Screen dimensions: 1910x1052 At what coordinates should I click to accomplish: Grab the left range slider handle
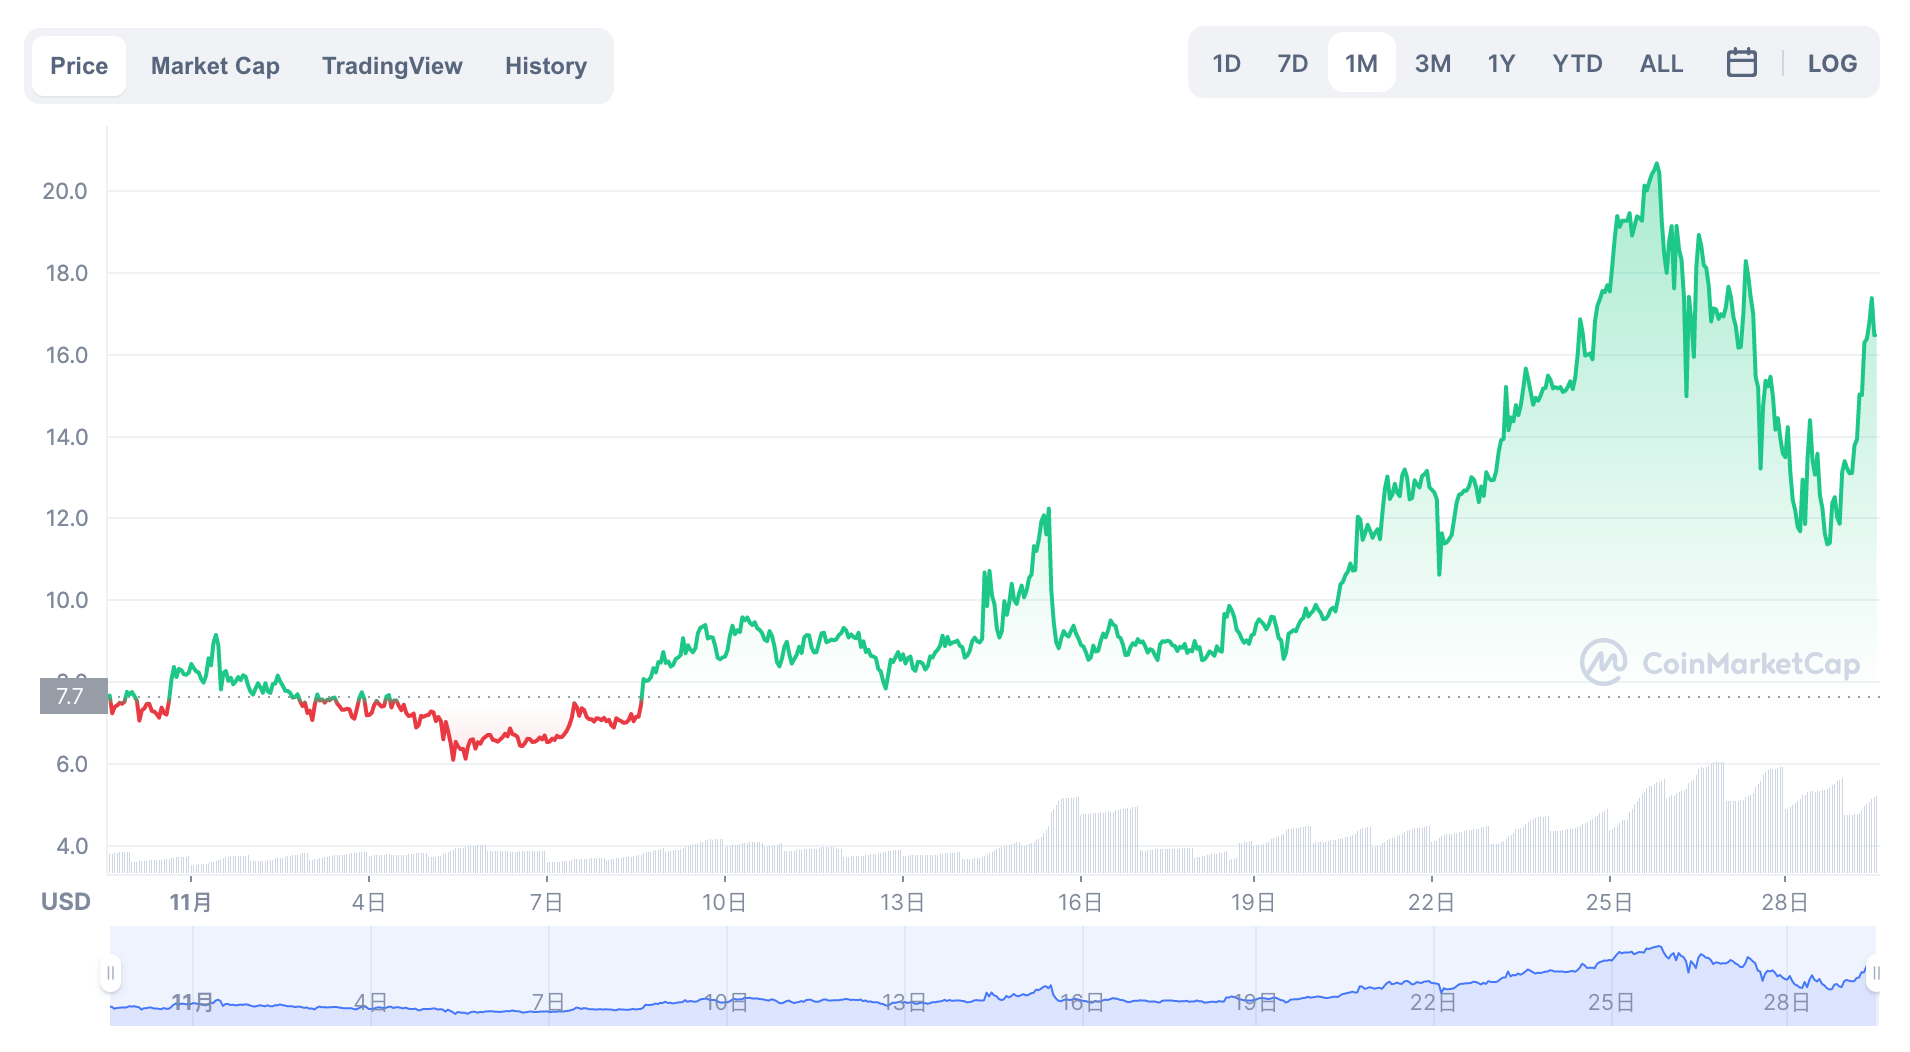111,973
